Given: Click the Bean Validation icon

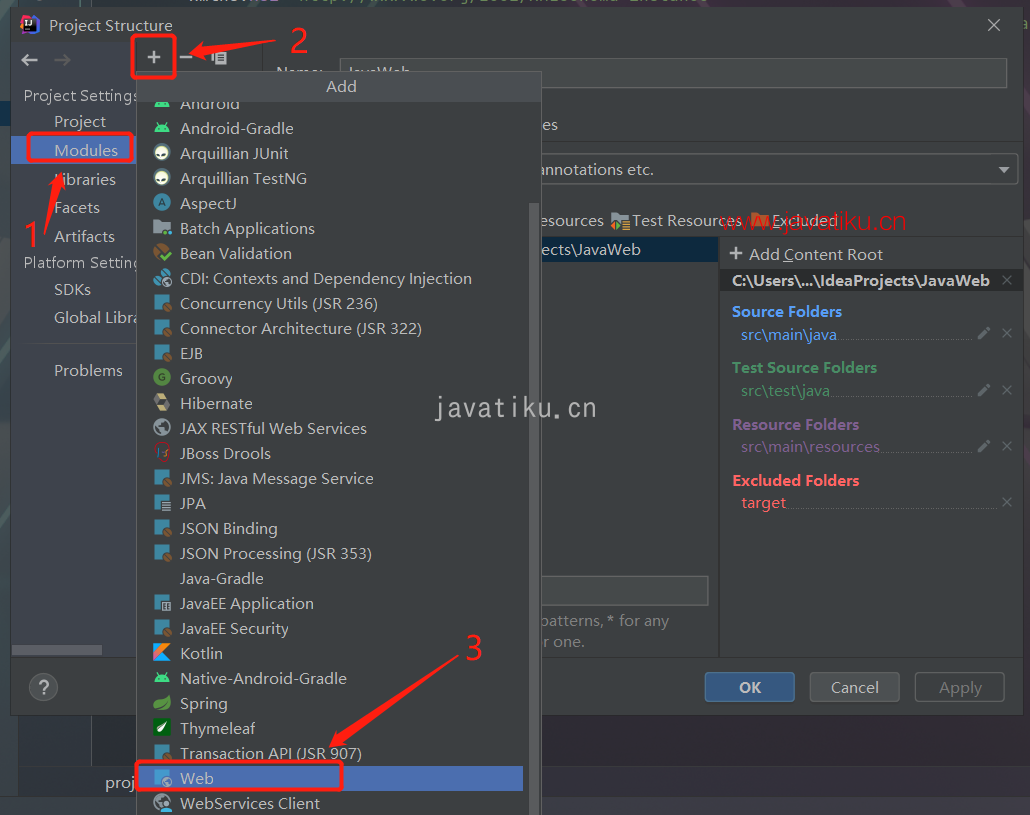Looking at the screenshot, I should [x=162, y=253].
